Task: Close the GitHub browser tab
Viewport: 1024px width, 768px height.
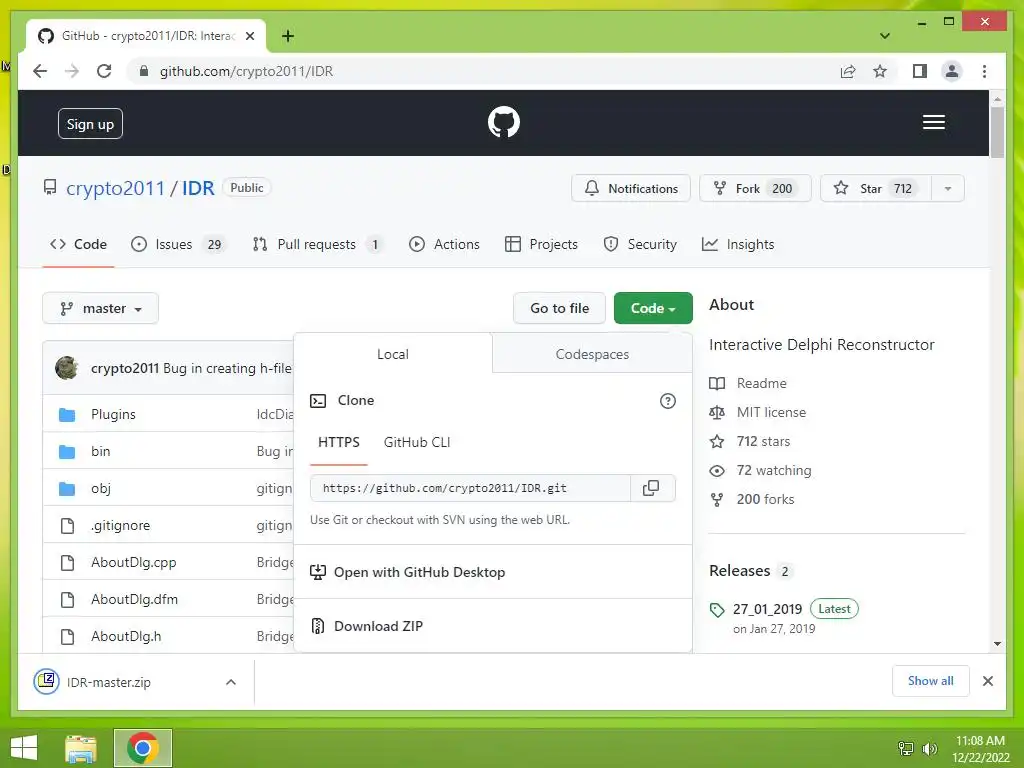Action: click(249, 36)
